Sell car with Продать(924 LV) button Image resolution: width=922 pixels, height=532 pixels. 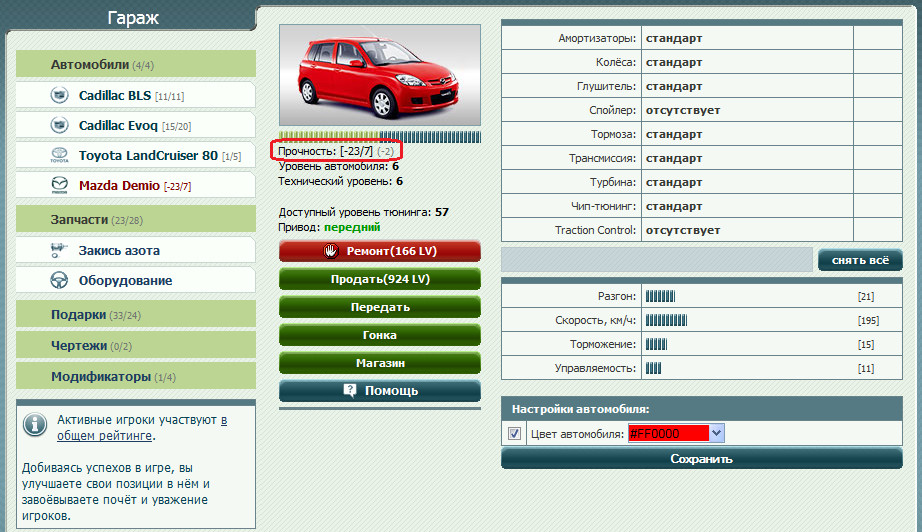[380, 279]
